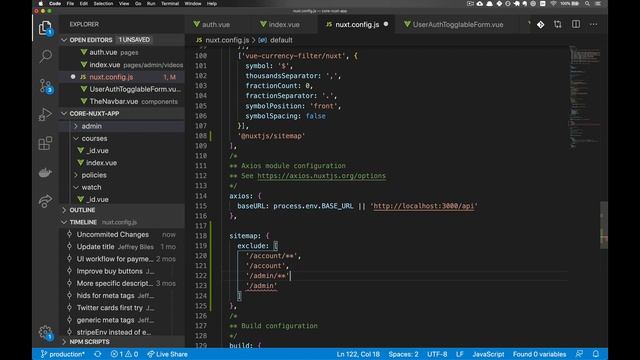Expand the Outline section

pyautogui.click(x=122, y=210)
